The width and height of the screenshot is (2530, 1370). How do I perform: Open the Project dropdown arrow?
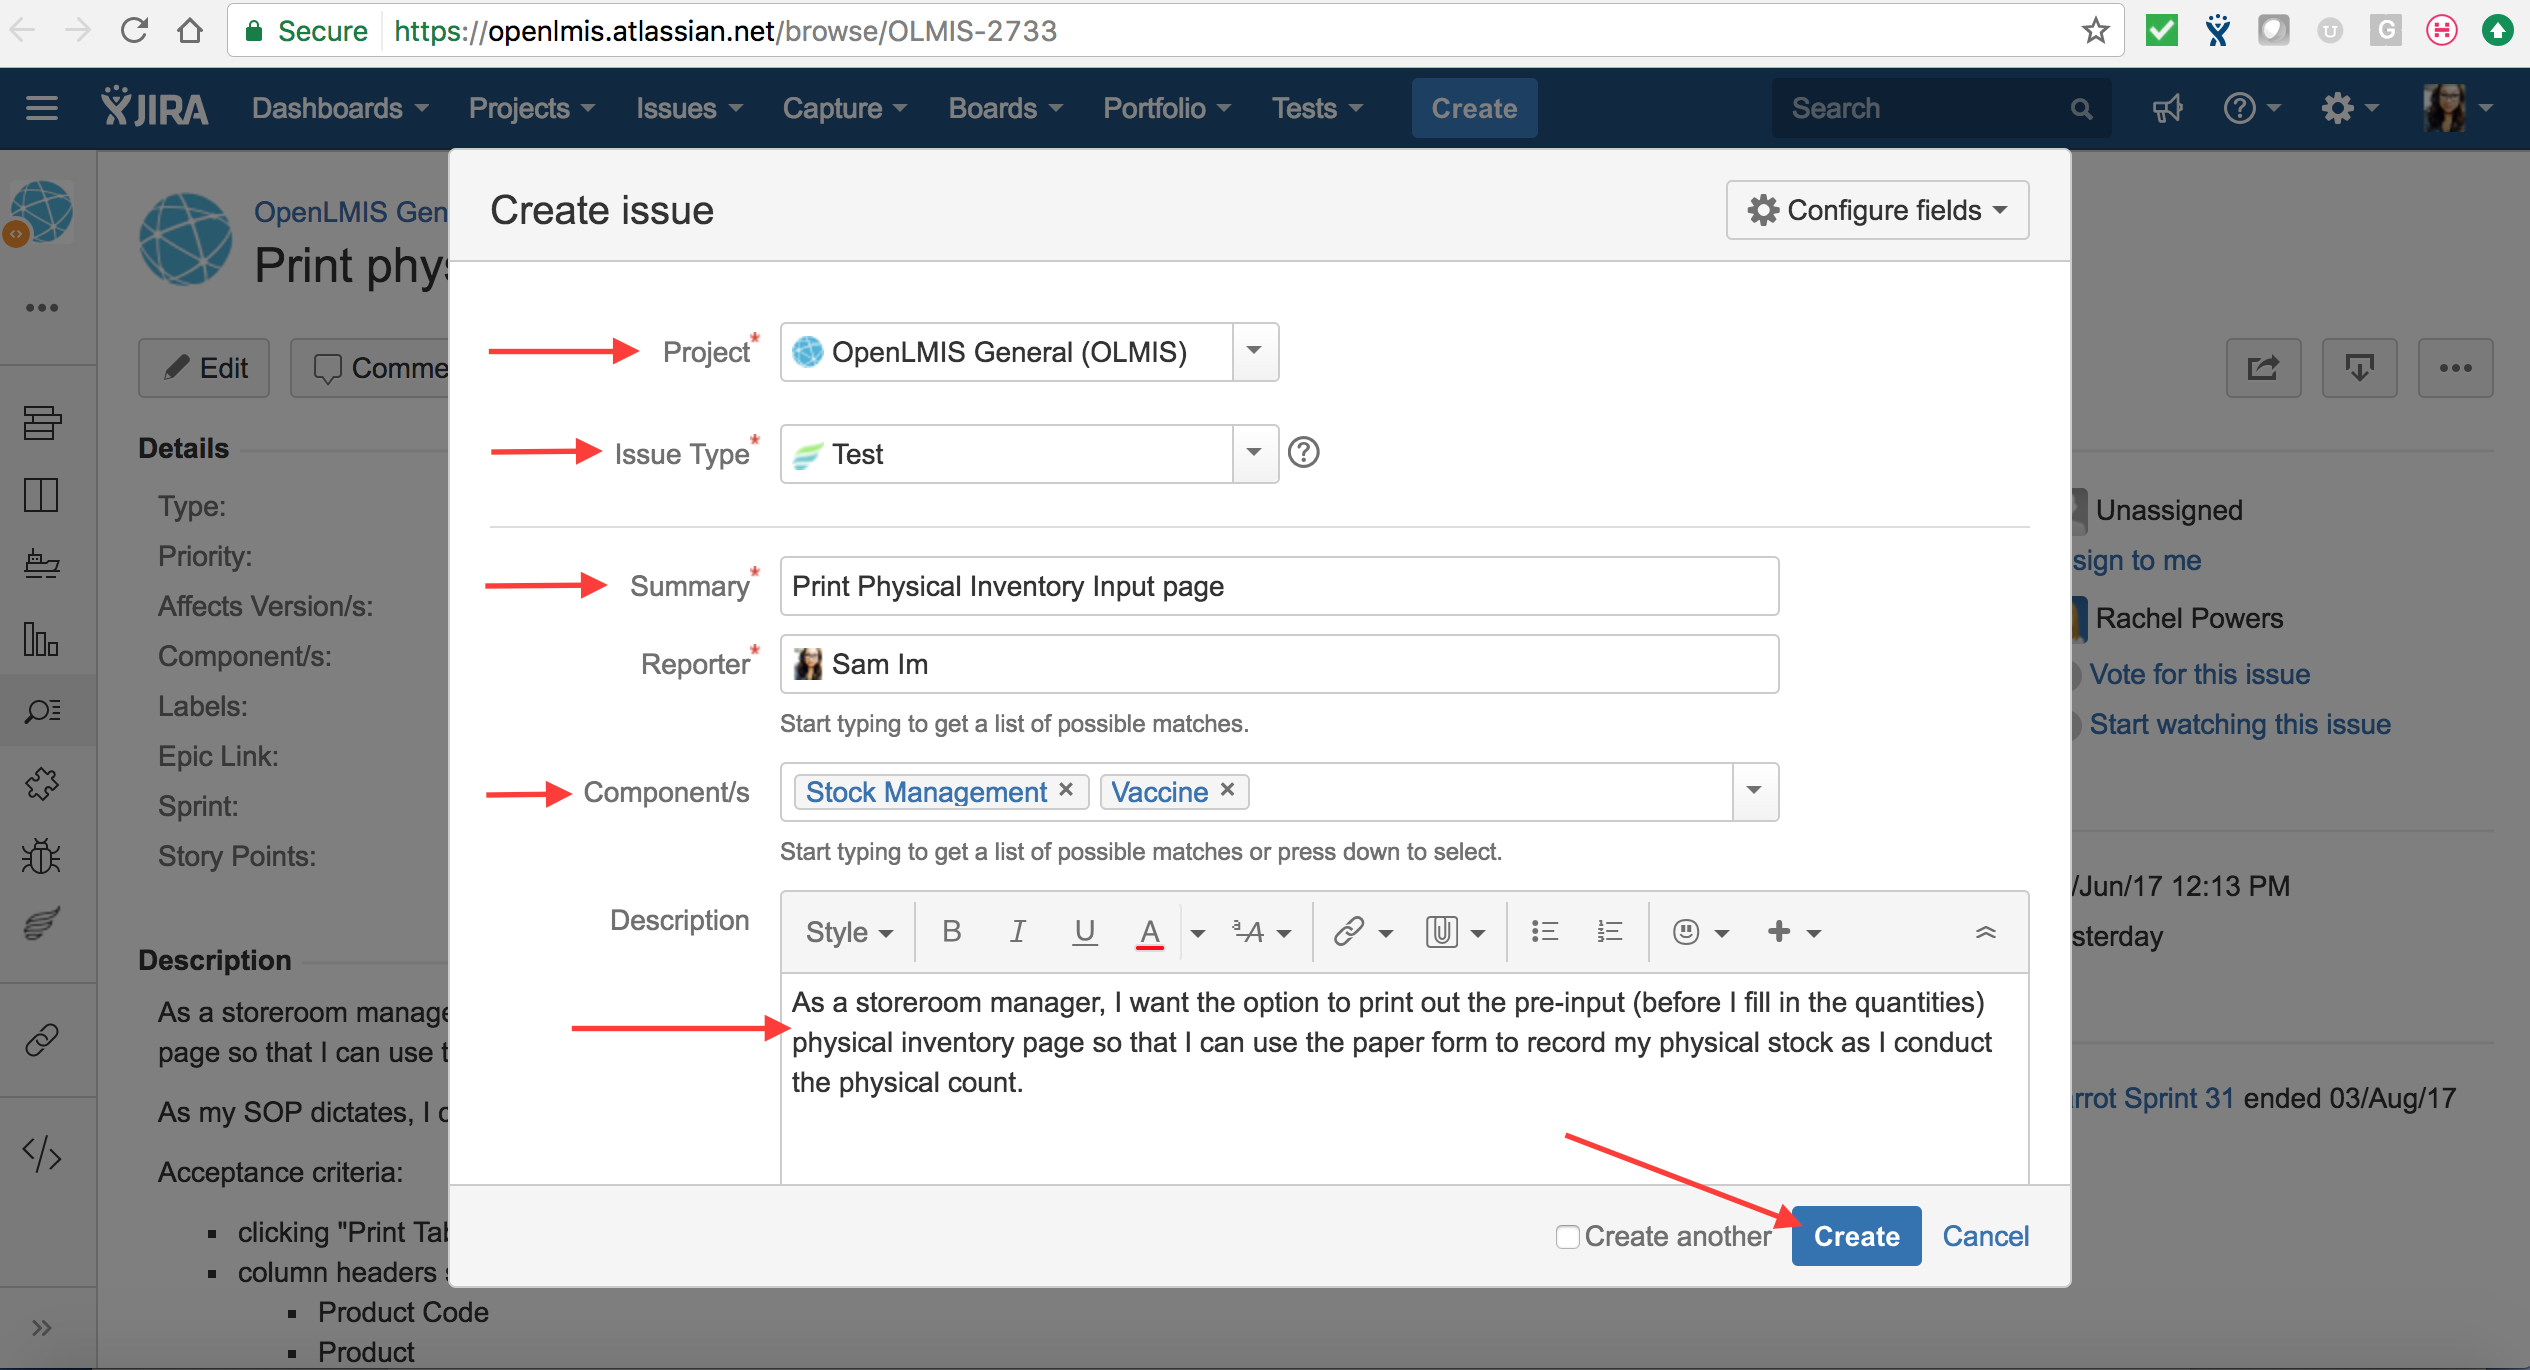pyautogui.click(x=1254, y=351)
